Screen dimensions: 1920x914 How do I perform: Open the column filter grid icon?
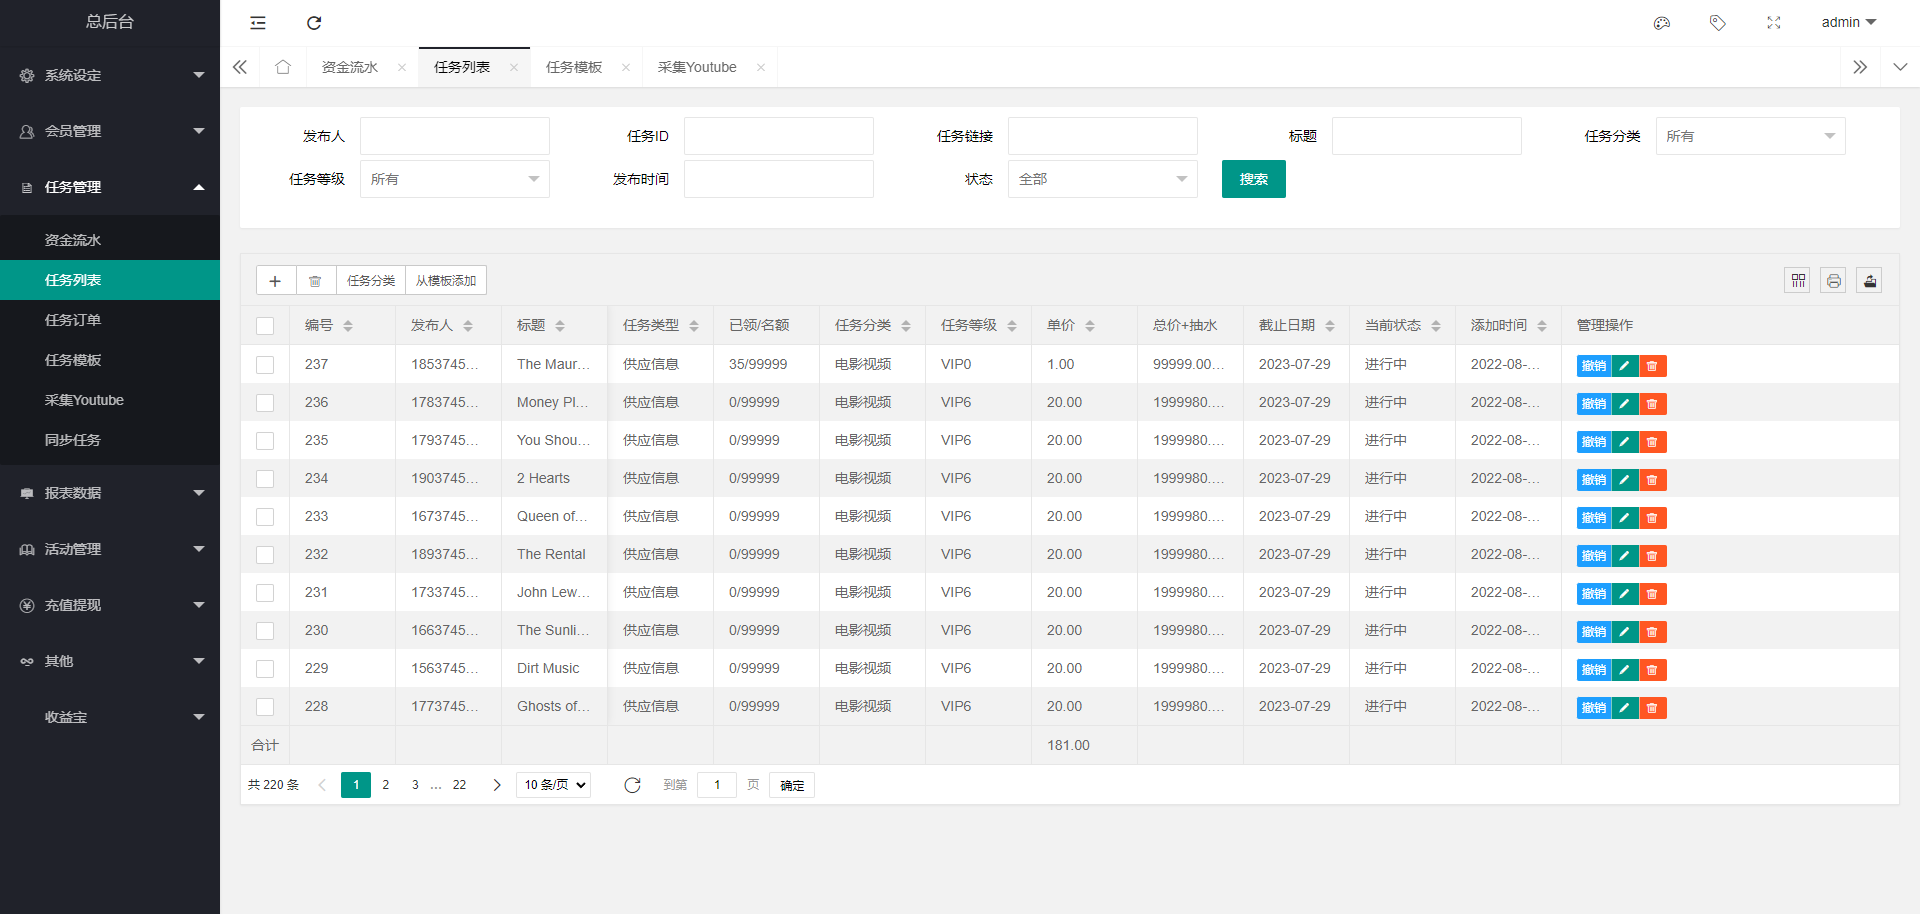1798,281
